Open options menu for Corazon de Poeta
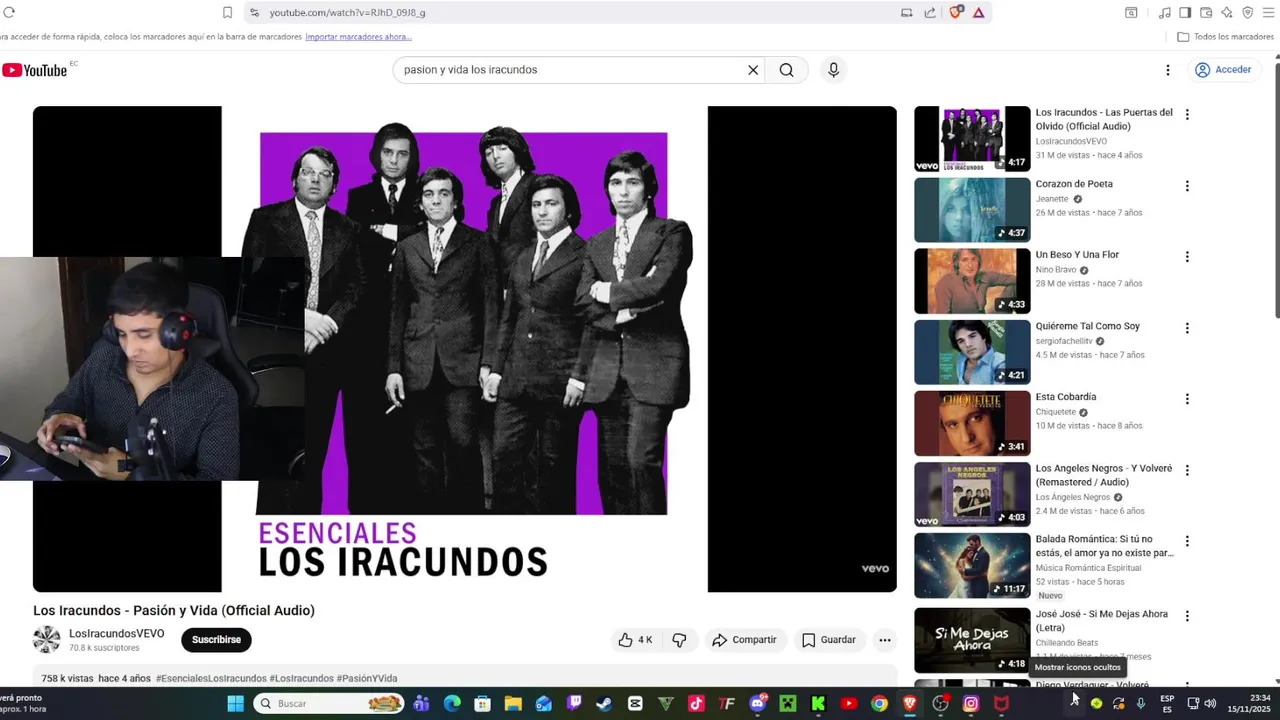The width and height of the screenshot is (1280, 720). click(x=1187, y=186)
